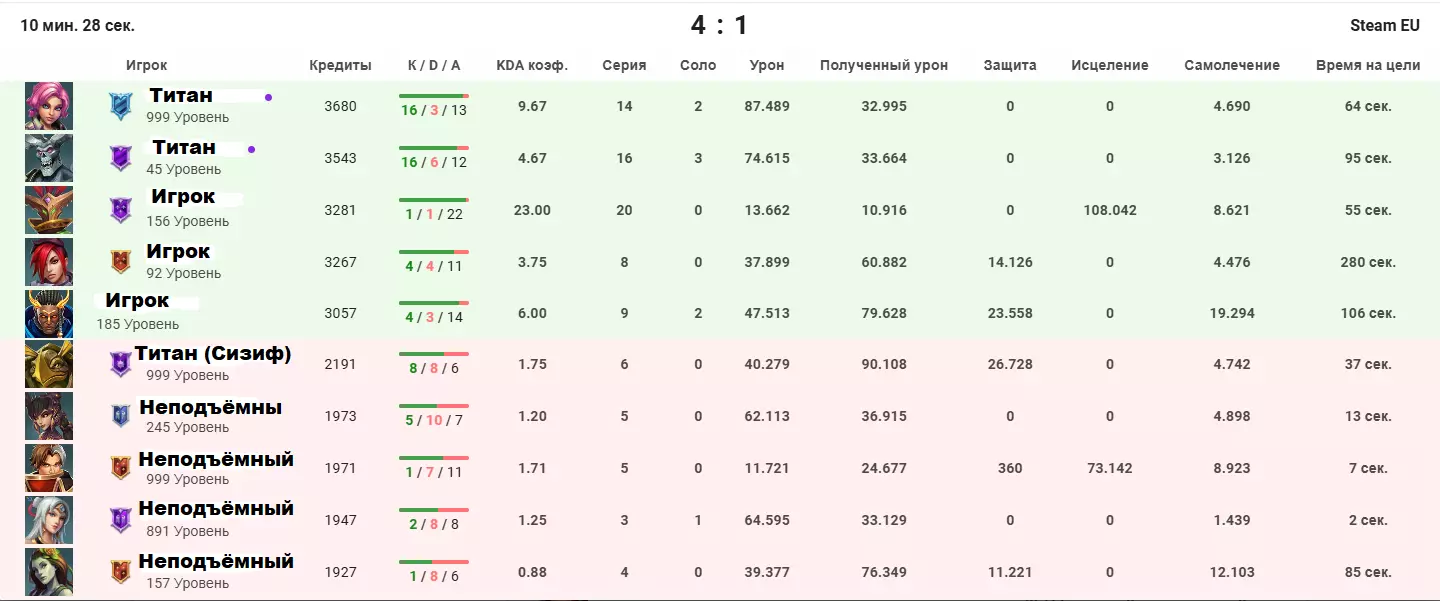The height and width of the screenshot is (601, 1440).
Task: Open the green-skinned champion portrait
Action: (49, 572)
